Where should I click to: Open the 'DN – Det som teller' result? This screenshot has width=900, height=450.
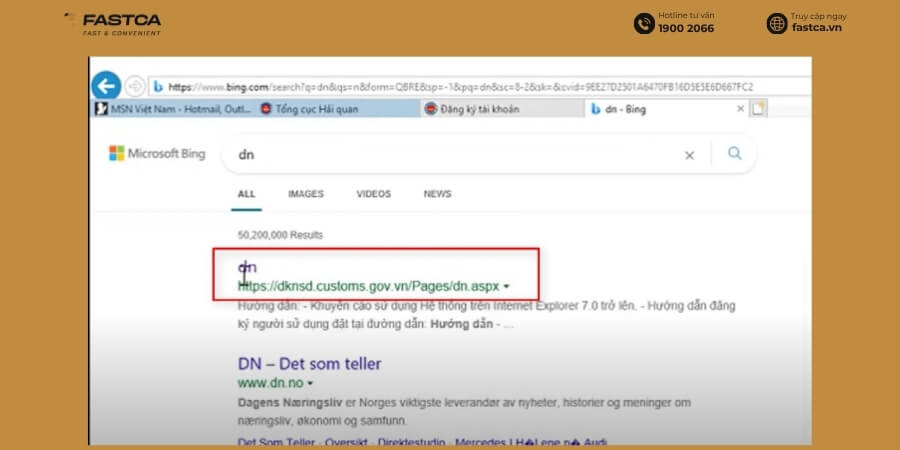click(x=309, y=364)
